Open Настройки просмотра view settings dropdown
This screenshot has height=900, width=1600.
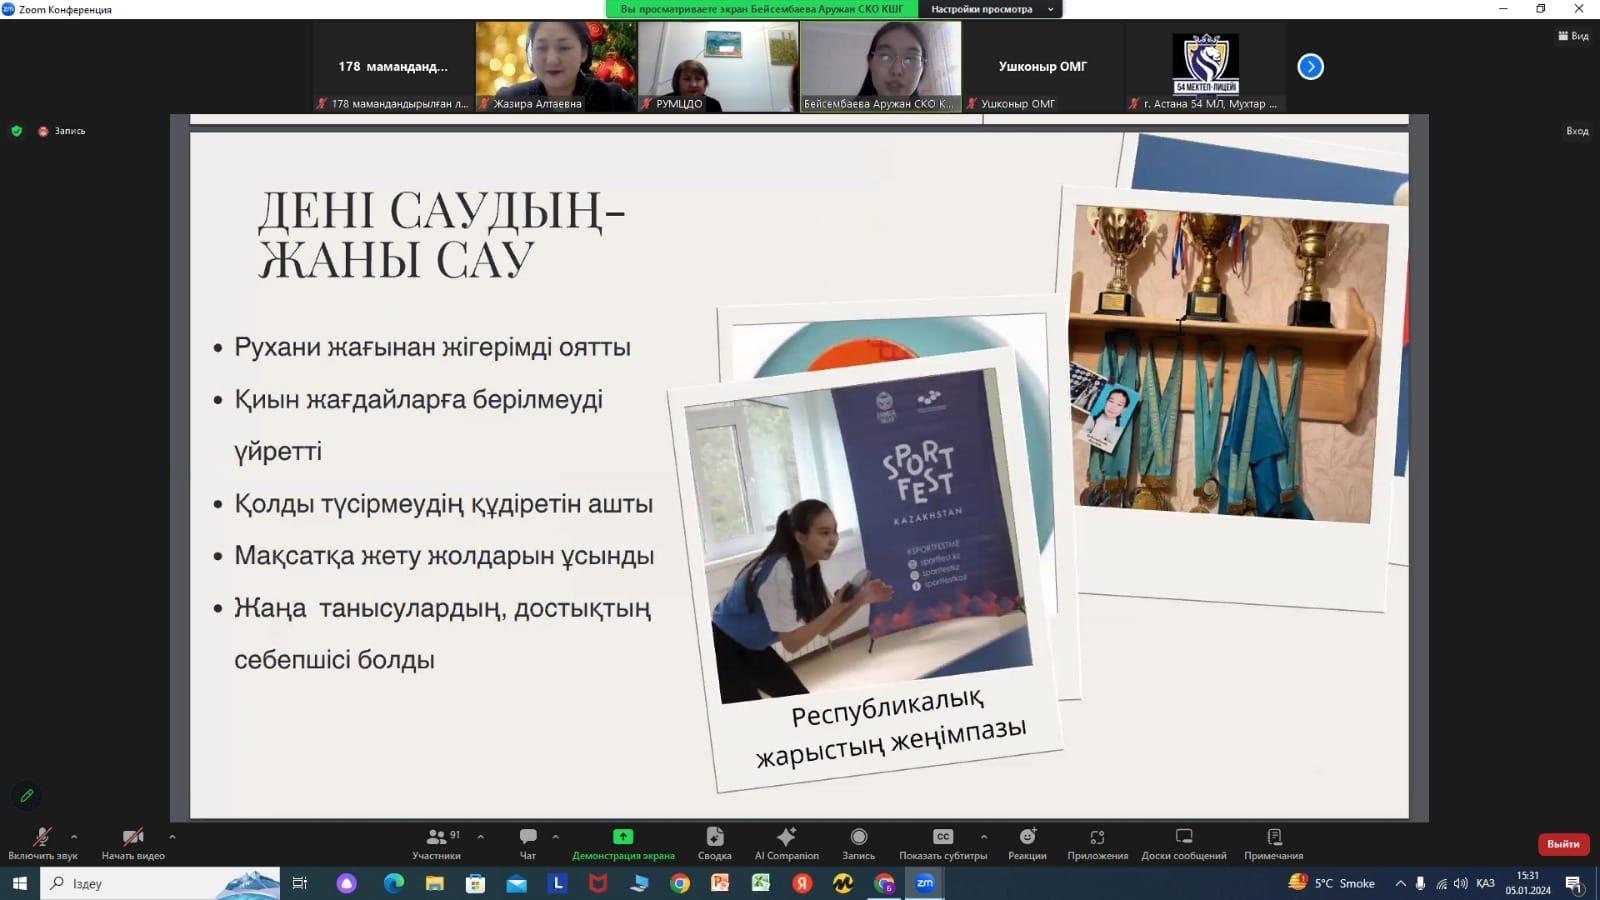991,9
